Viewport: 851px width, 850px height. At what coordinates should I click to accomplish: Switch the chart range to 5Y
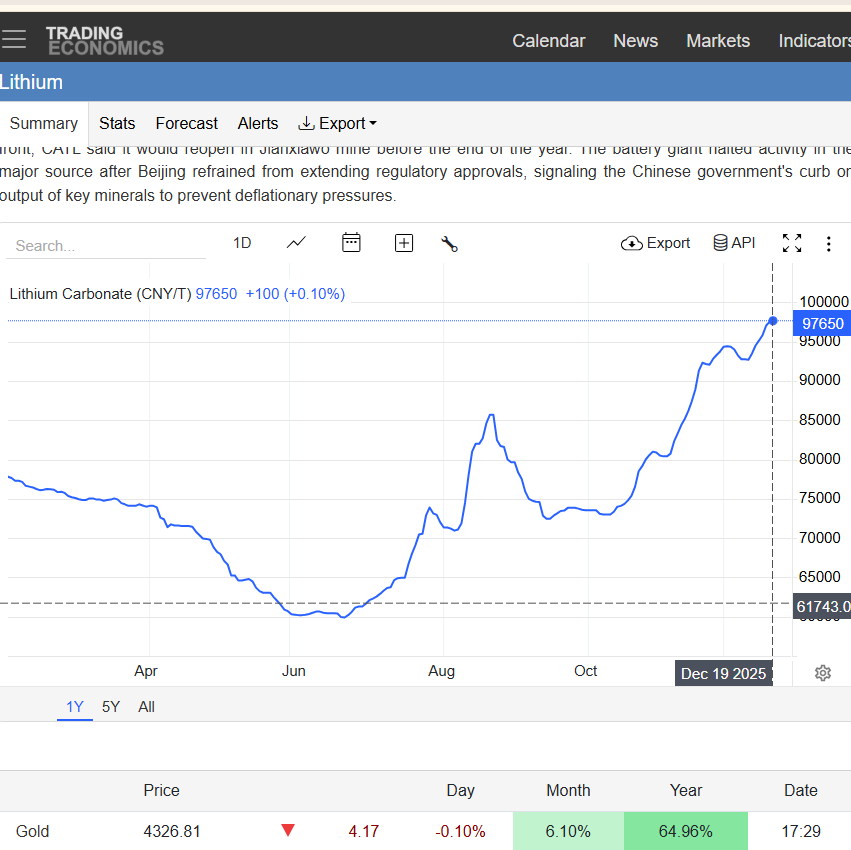point(110,707)
